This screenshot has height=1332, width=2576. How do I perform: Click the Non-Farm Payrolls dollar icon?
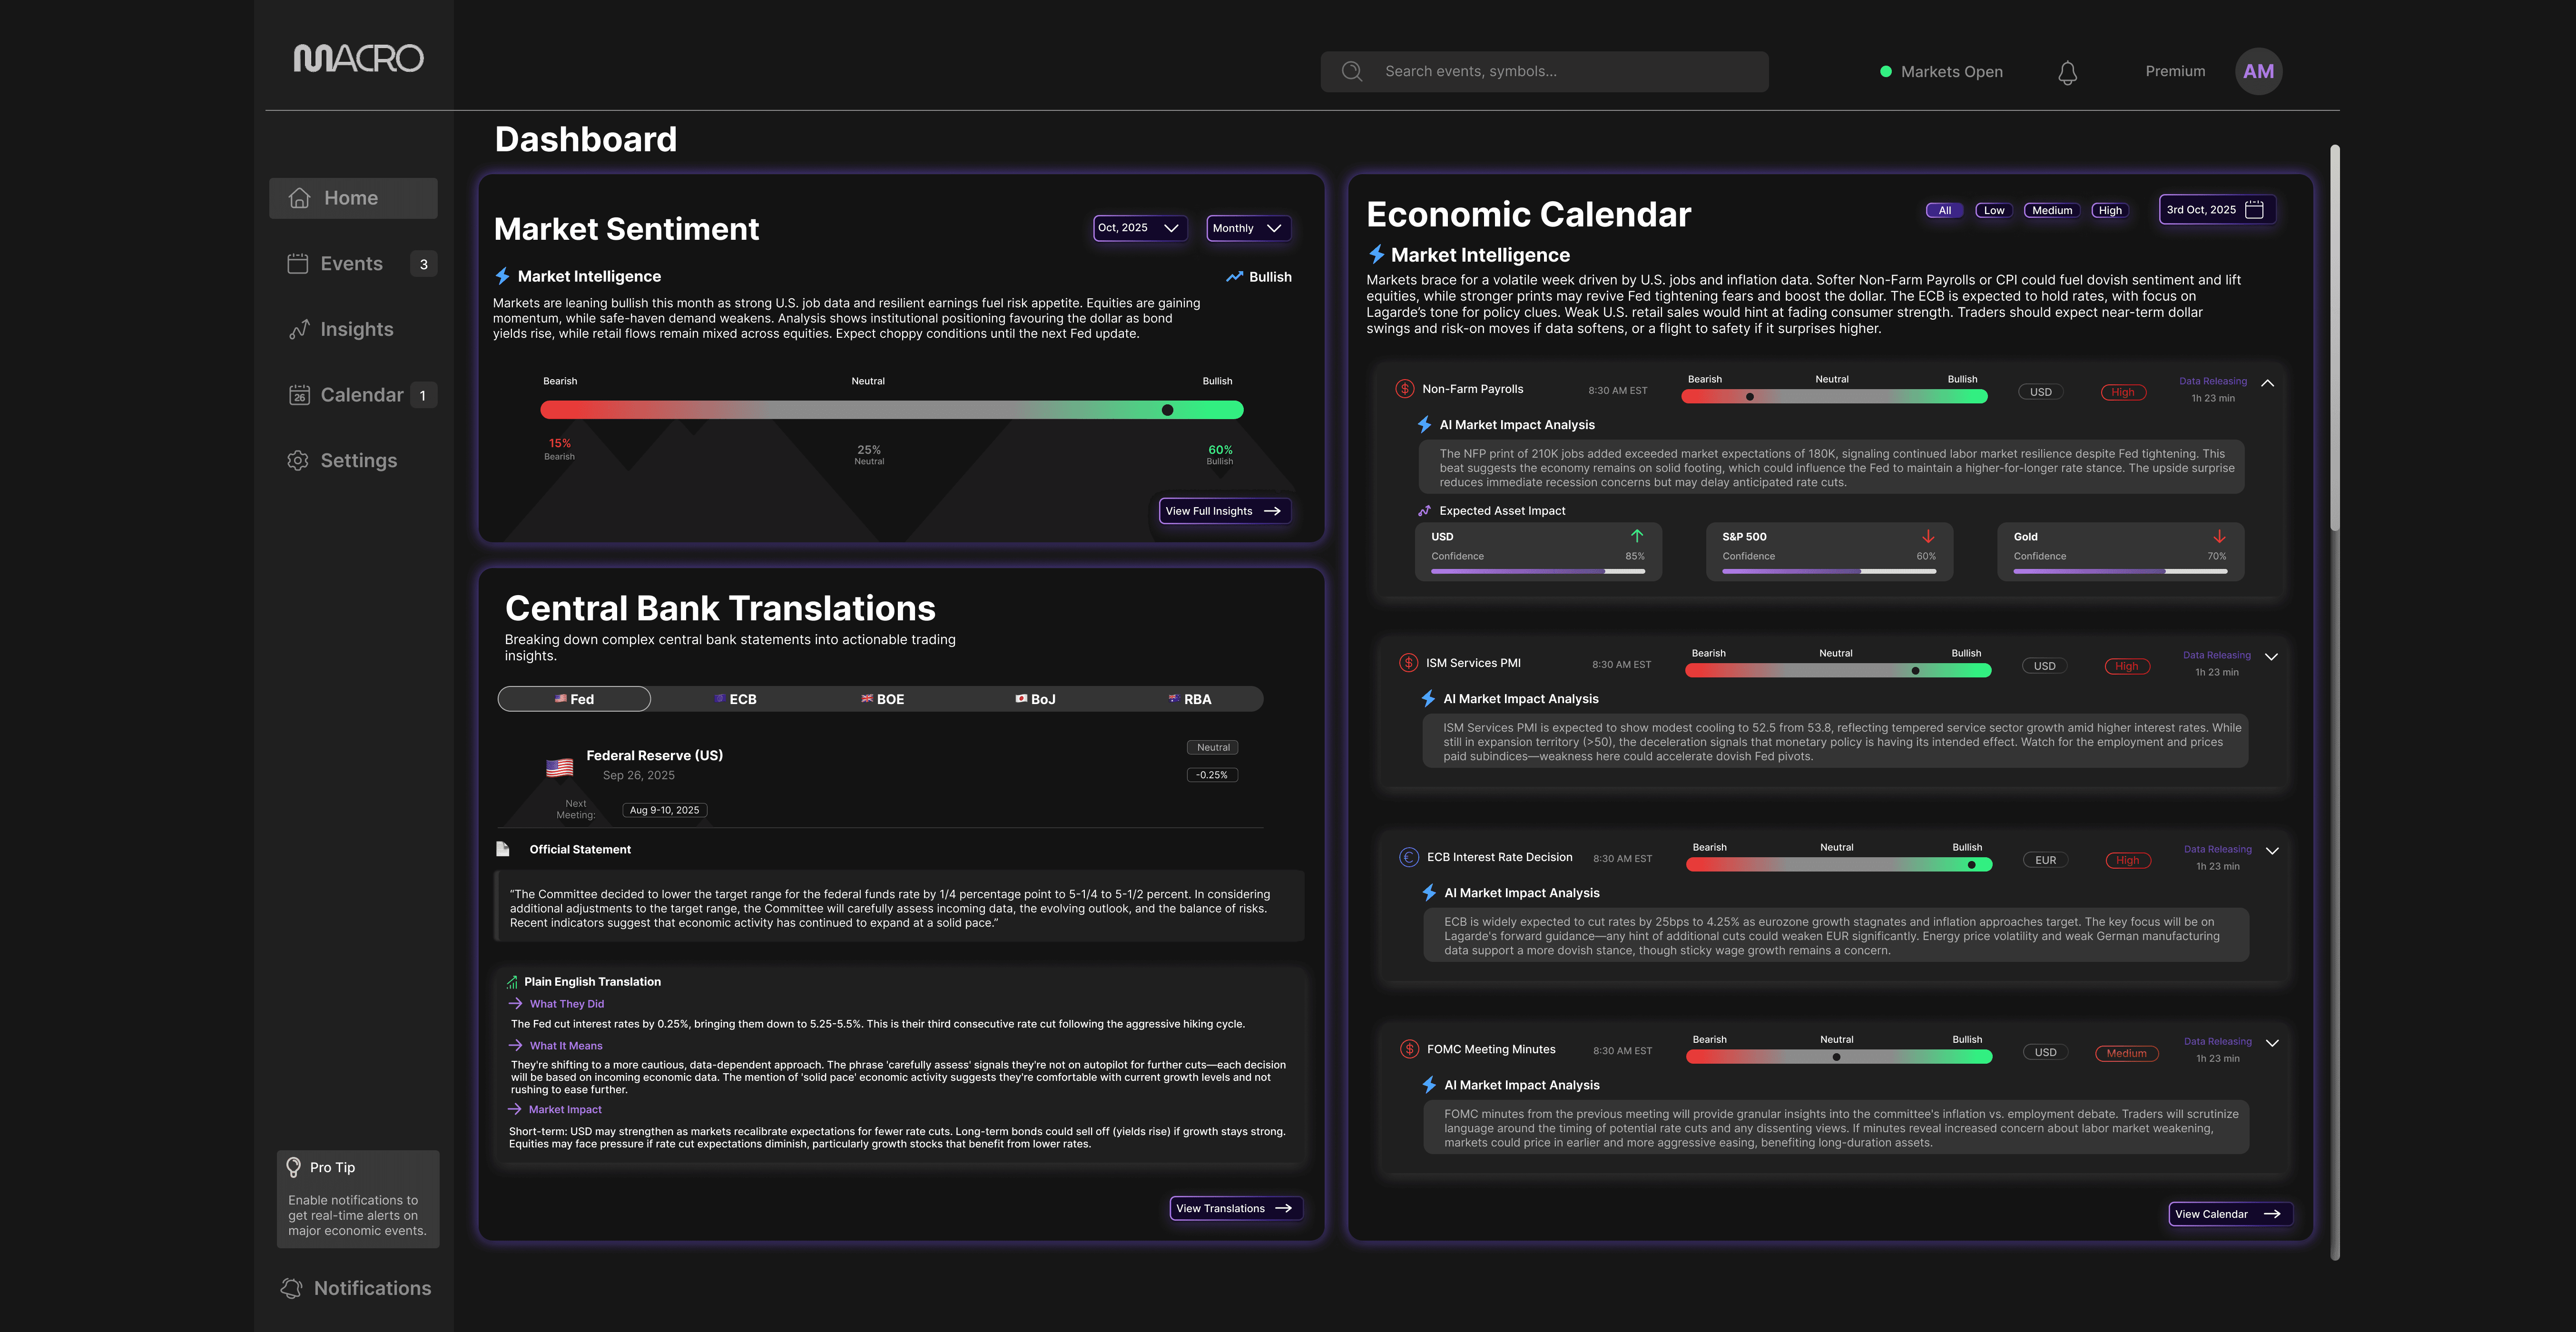pyautogui.click(x=1404, y=389)
